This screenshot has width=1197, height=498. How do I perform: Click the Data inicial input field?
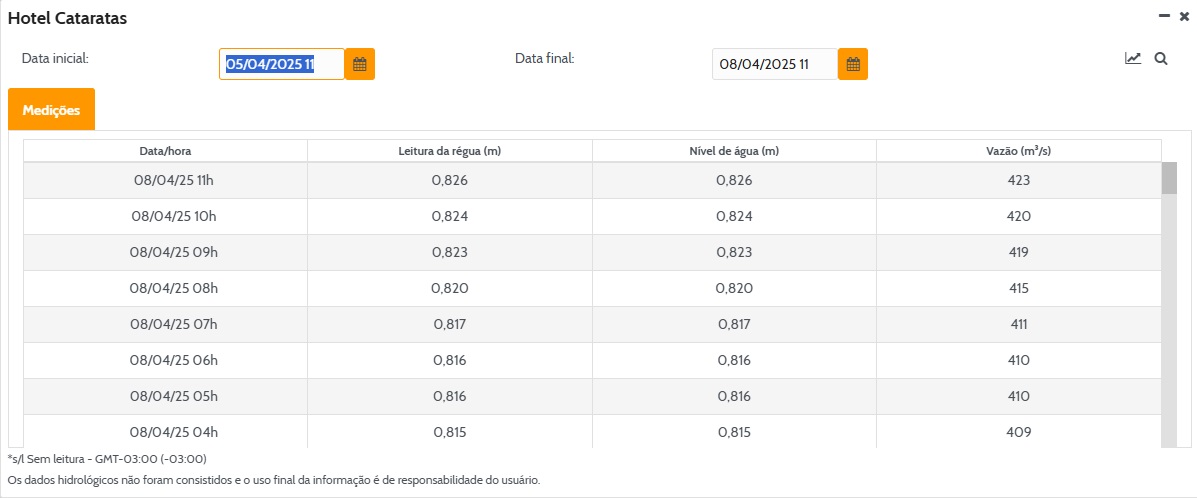[x=281, y=64]
